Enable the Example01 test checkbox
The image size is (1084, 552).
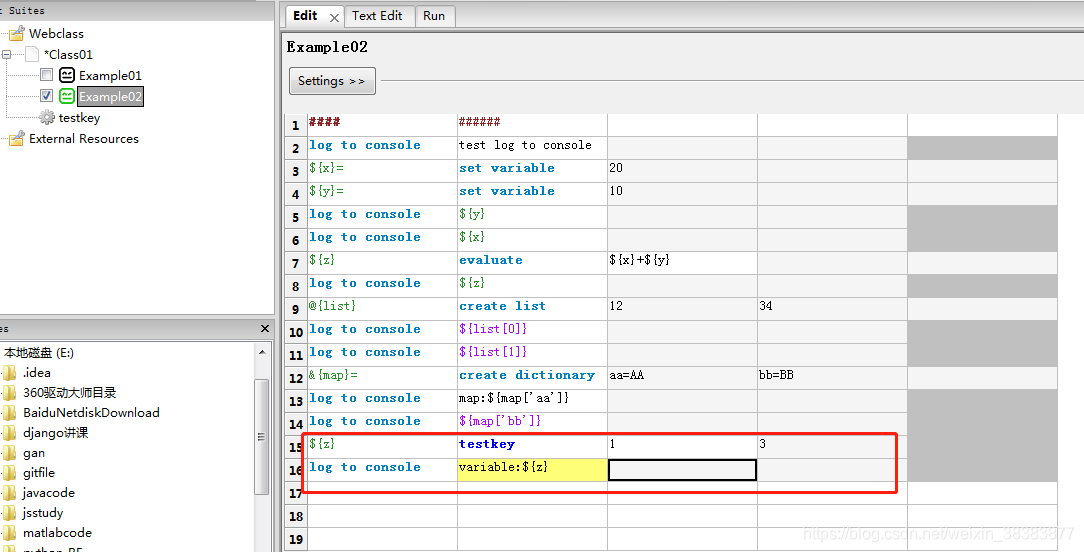pyautogui.click(x=46, y=75)
